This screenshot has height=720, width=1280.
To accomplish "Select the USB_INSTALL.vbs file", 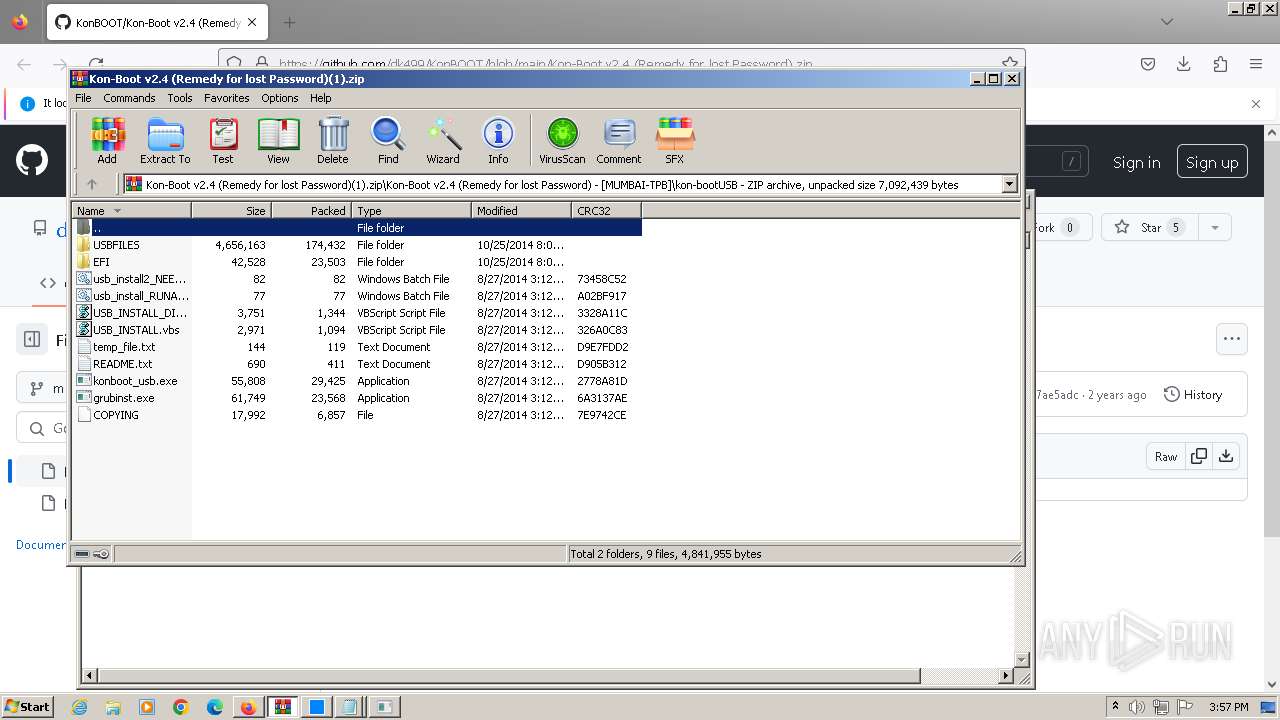I will pos(357,330).
